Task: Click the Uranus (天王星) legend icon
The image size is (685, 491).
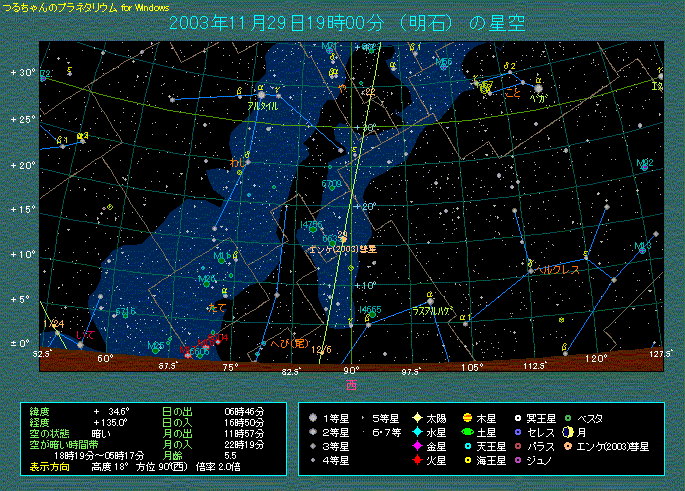Action: click(x=467, y=445)
